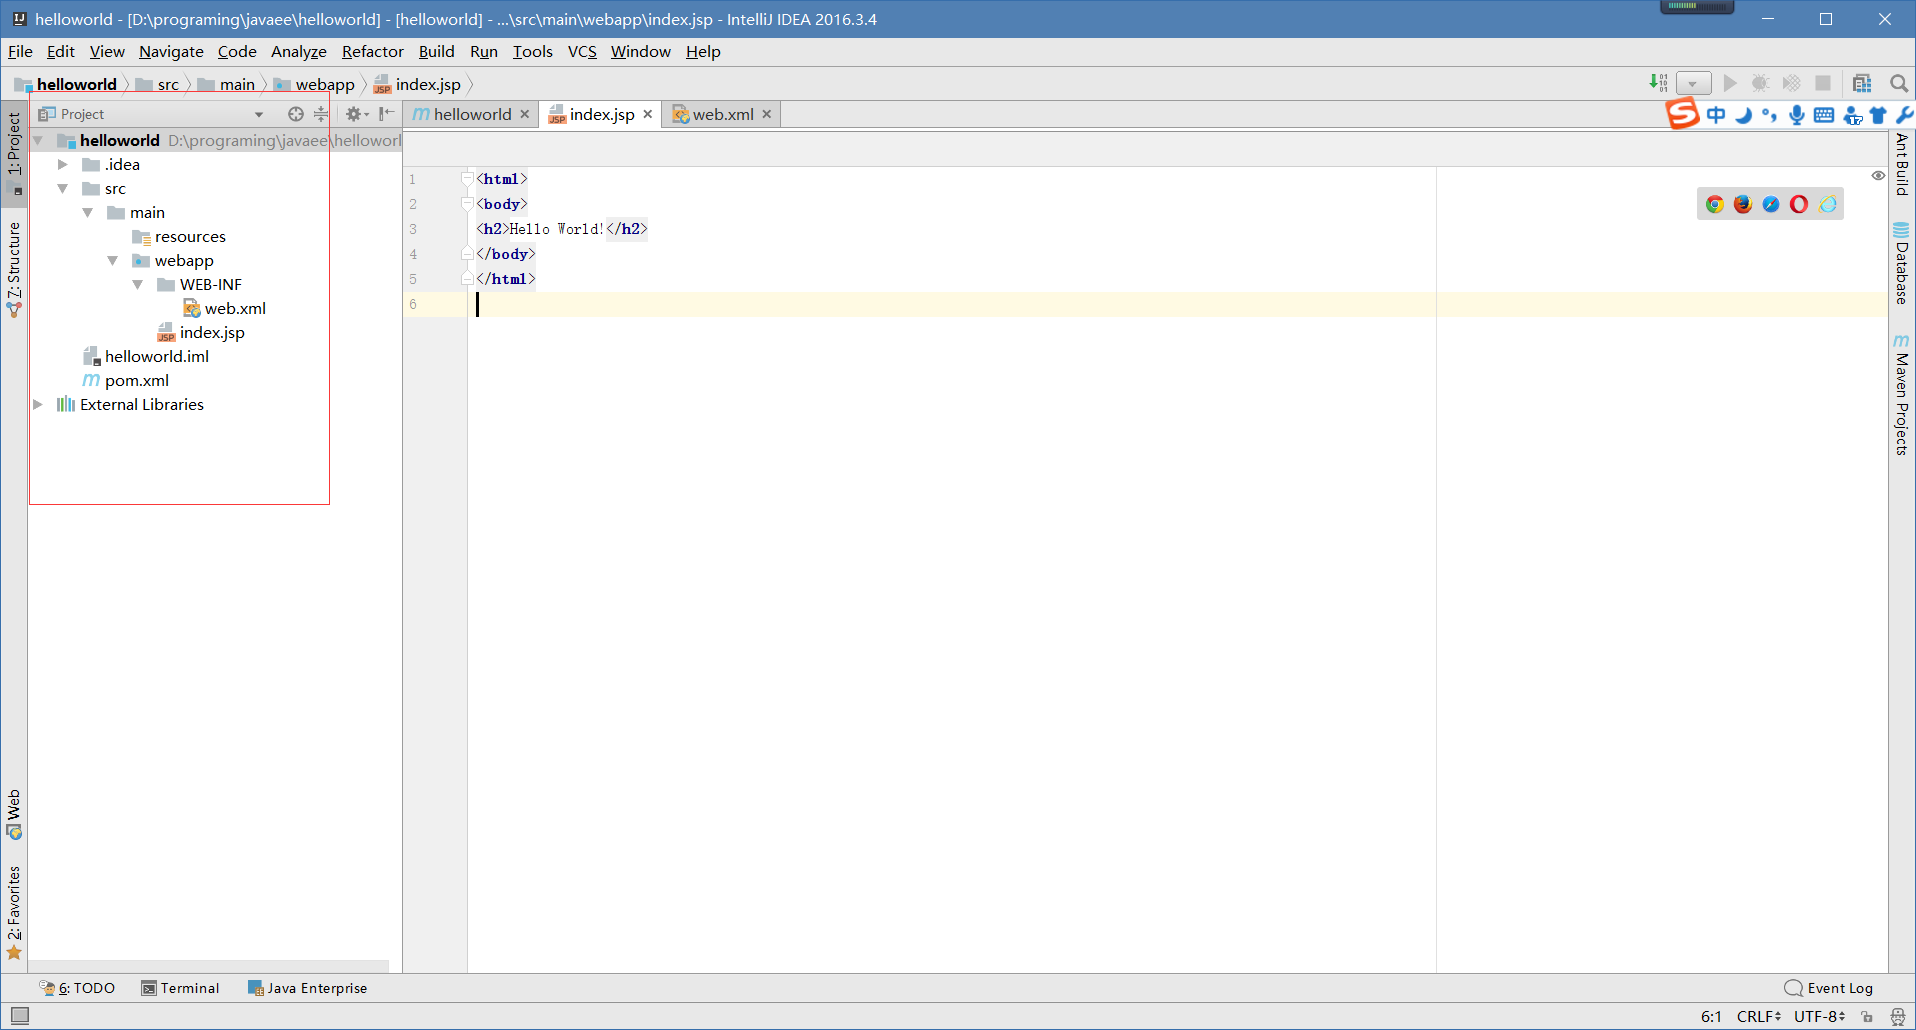Toggle the 2: Favorites tool window

(14, 912)
